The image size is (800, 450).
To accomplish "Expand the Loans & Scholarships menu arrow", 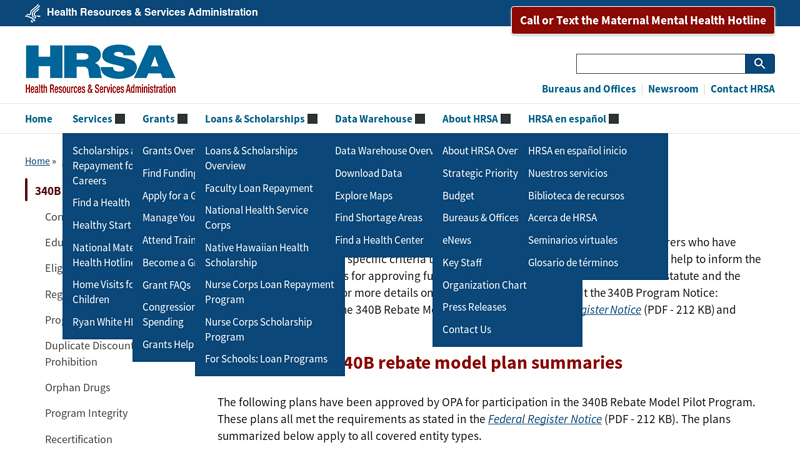I will click(x=313, y=119).
